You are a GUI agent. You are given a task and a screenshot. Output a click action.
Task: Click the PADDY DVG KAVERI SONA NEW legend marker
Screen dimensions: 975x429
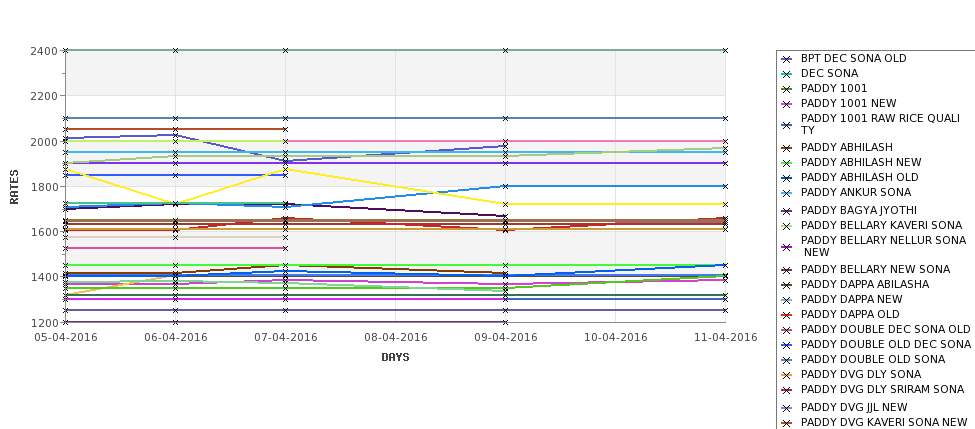click(787, 423)
